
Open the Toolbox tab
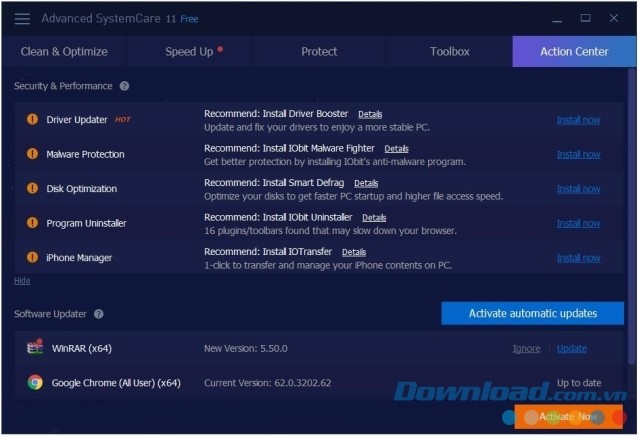[x=450, y=51]
